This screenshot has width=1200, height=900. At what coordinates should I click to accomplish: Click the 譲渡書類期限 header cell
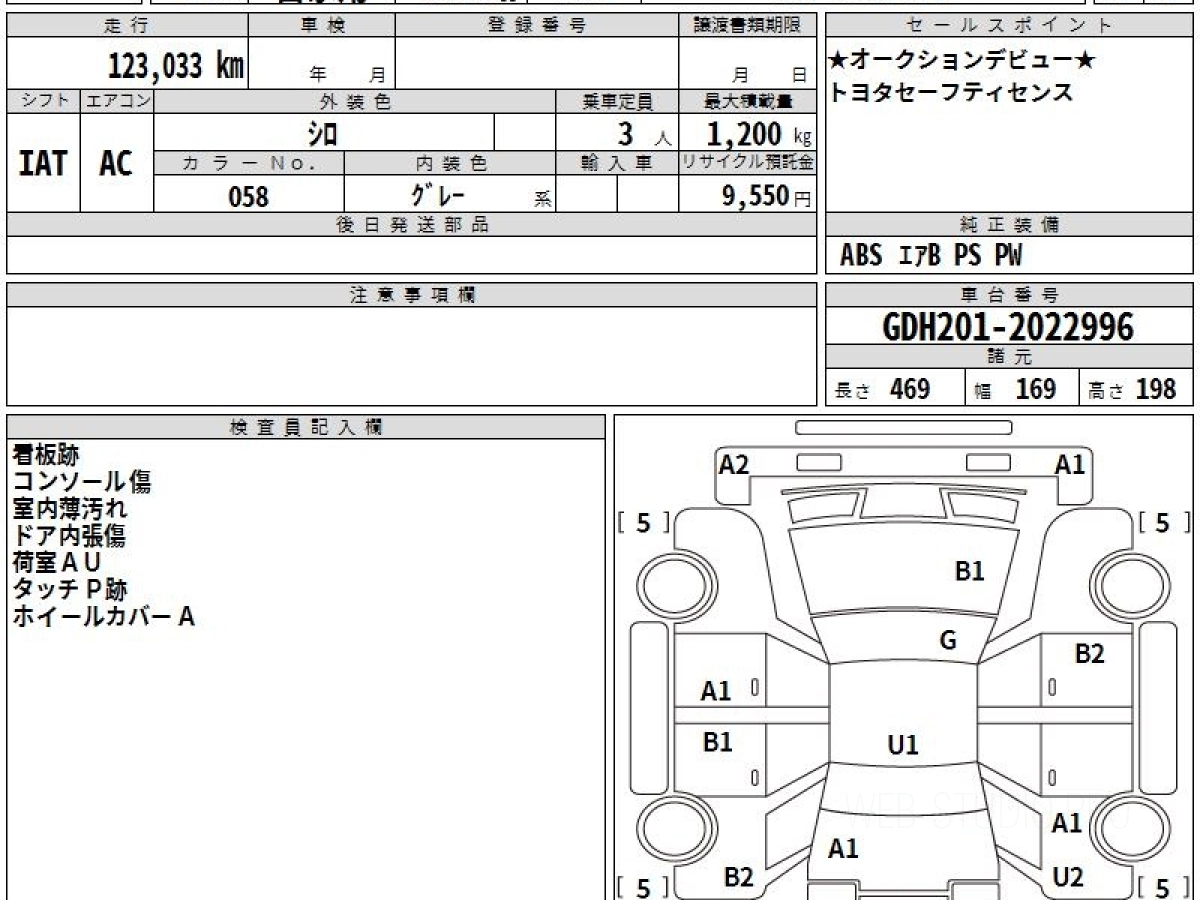click(747, 26)
